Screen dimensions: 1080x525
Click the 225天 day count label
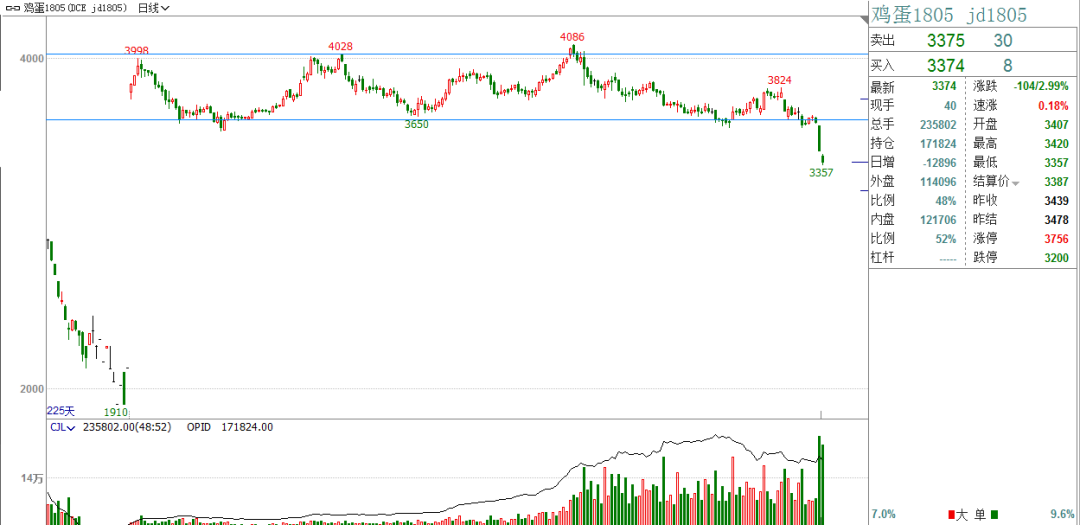coord(61,411)
